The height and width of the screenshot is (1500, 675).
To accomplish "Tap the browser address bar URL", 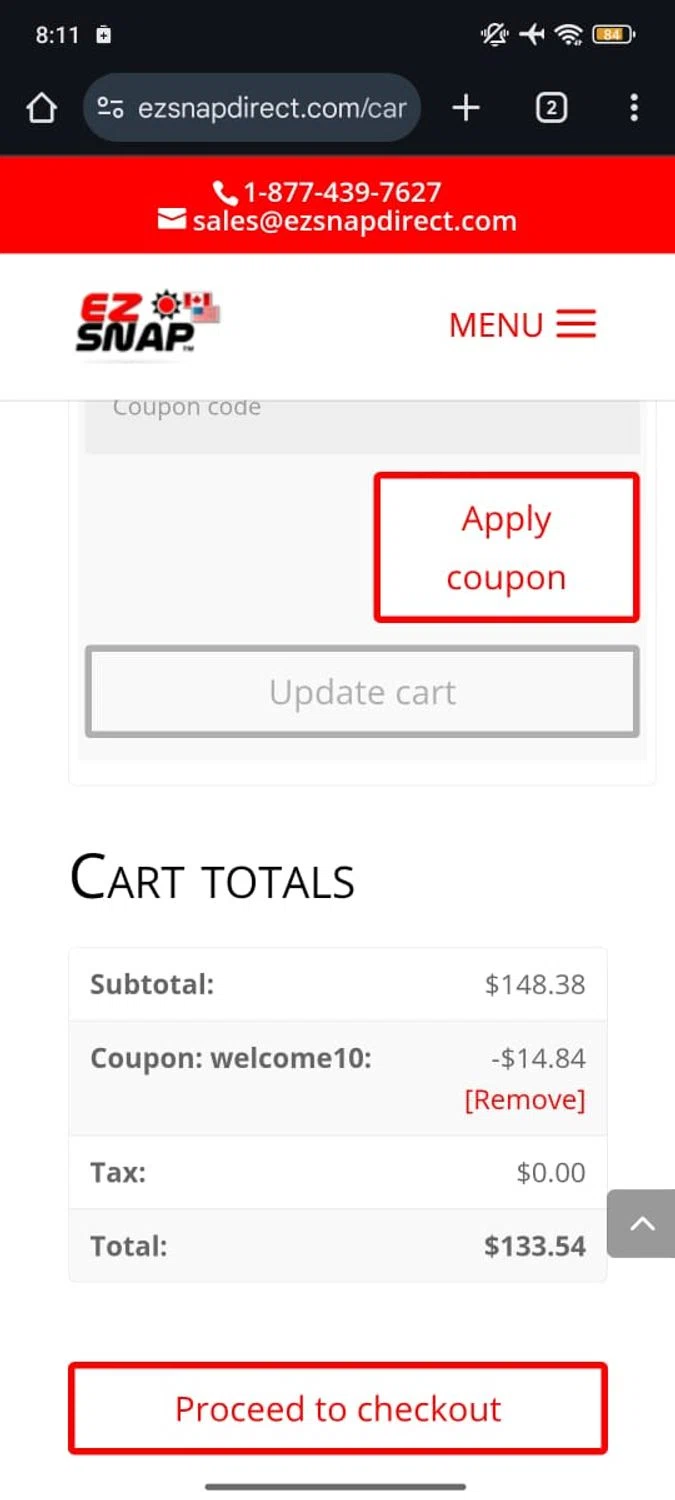I will point(272,108).
